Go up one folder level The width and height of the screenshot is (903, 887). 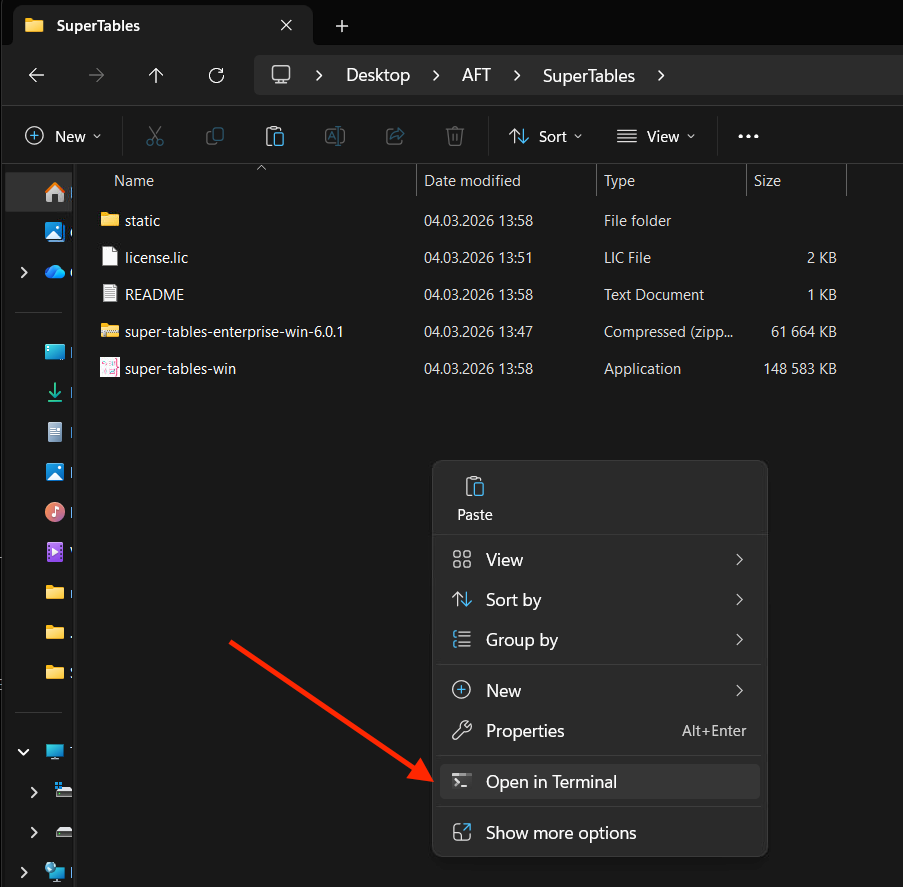[x=156, y=75]
